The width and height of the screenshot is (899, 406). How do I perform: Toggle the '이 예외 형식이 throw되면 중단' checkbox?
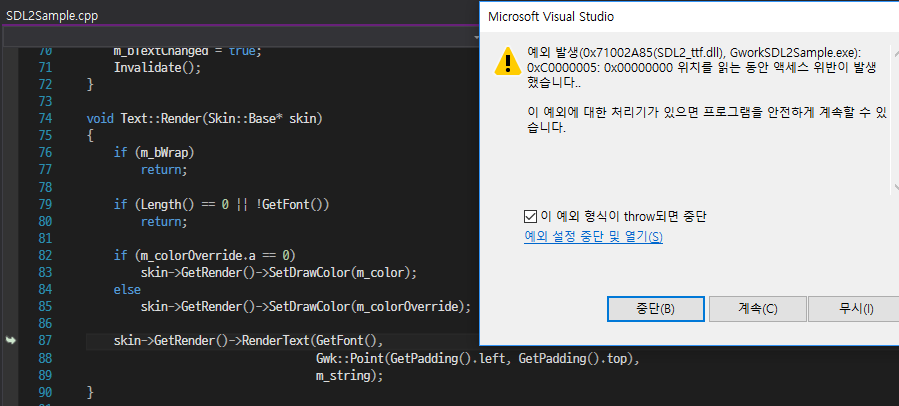pyautogui.click(x=530, y=217)
